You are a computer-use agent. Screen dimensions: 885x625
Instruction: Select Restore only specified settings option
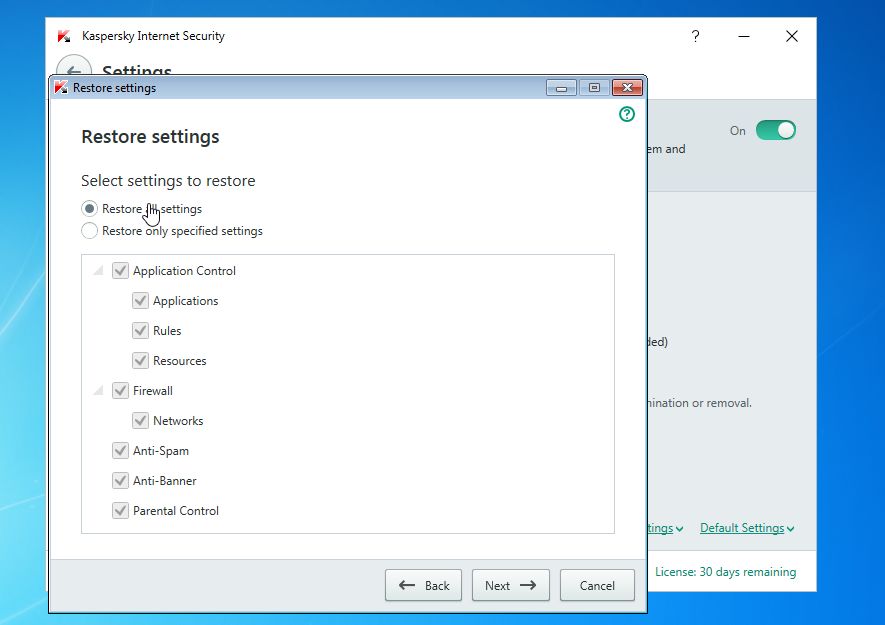(x=89, y=231)
